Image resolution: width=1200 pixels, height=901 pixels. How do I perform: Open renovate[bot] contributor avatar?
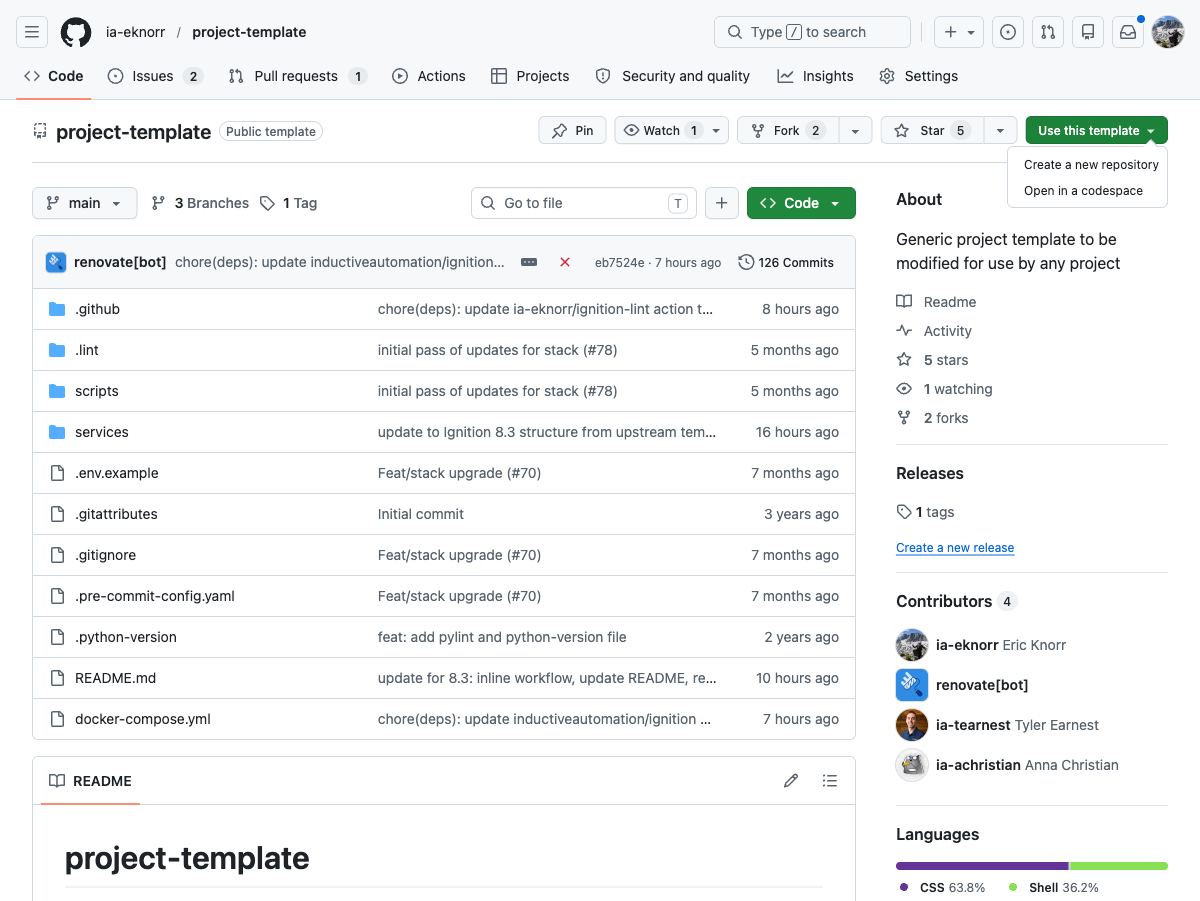912,685
